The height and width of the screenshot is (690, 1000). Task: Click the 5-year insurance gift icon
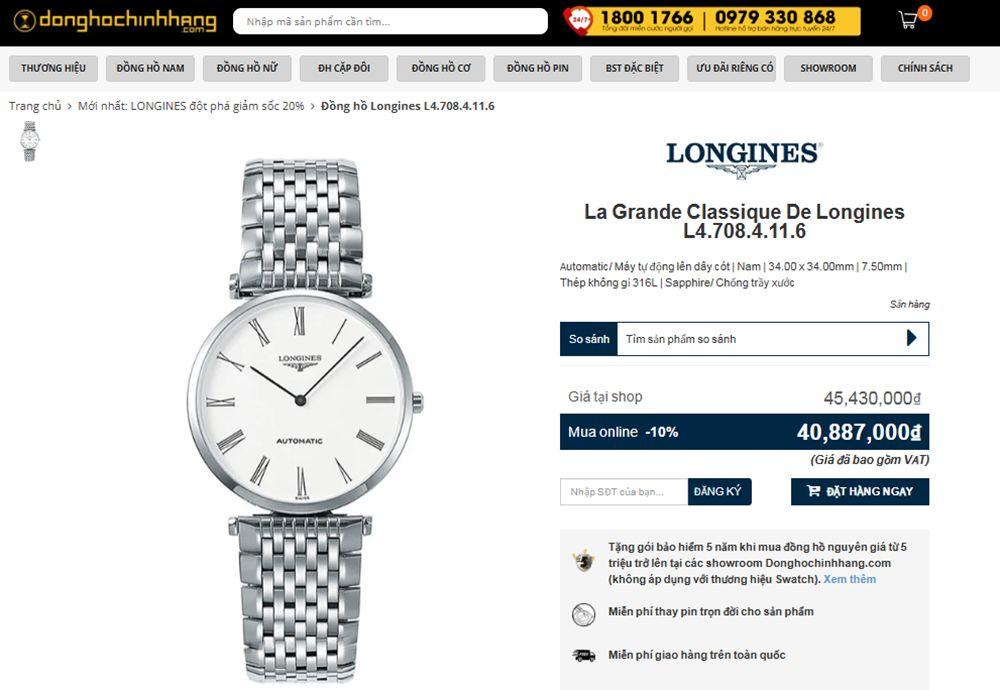coord(583,562)
